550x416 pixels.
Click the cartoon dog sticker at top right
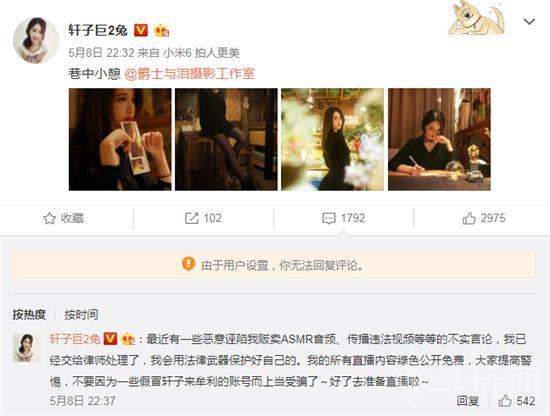477,18
